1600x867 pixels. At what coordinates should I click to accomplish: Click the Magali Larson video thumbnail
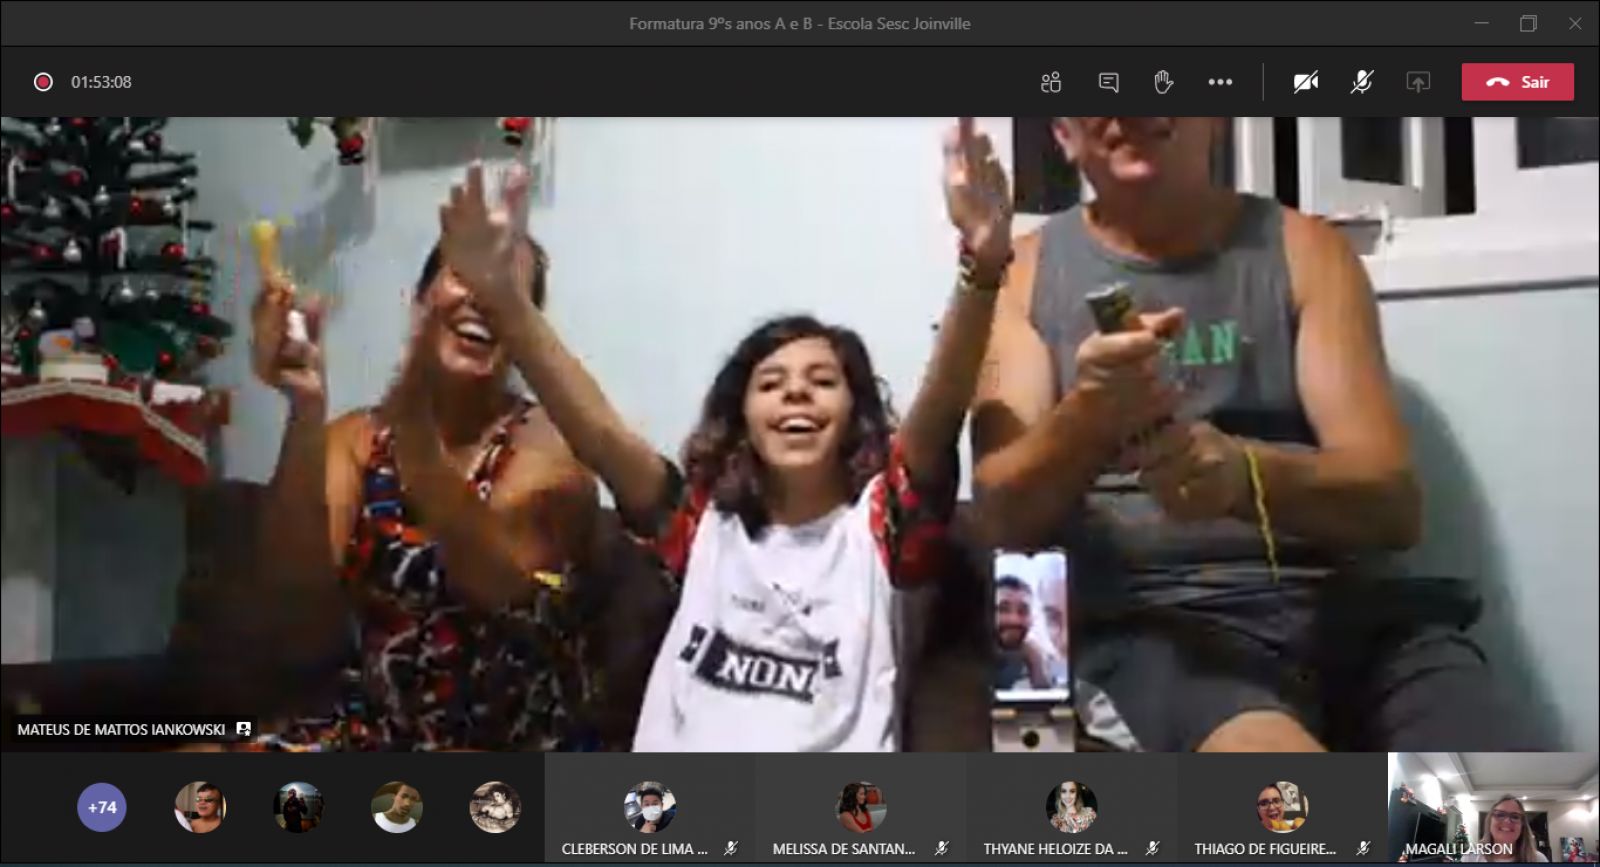click(1493, 808)
